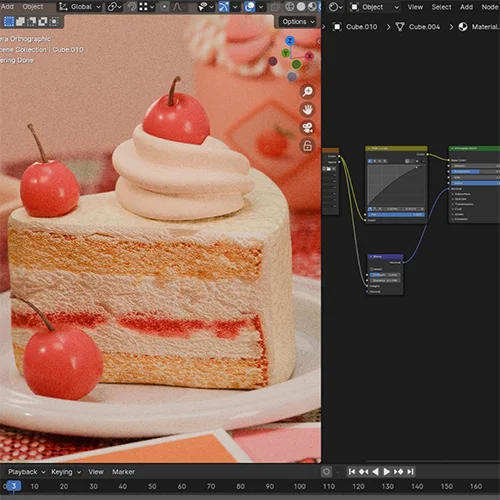Open the node editor Select menu
The width and height of the screenshot is (500, 500).
pos(441,7)
